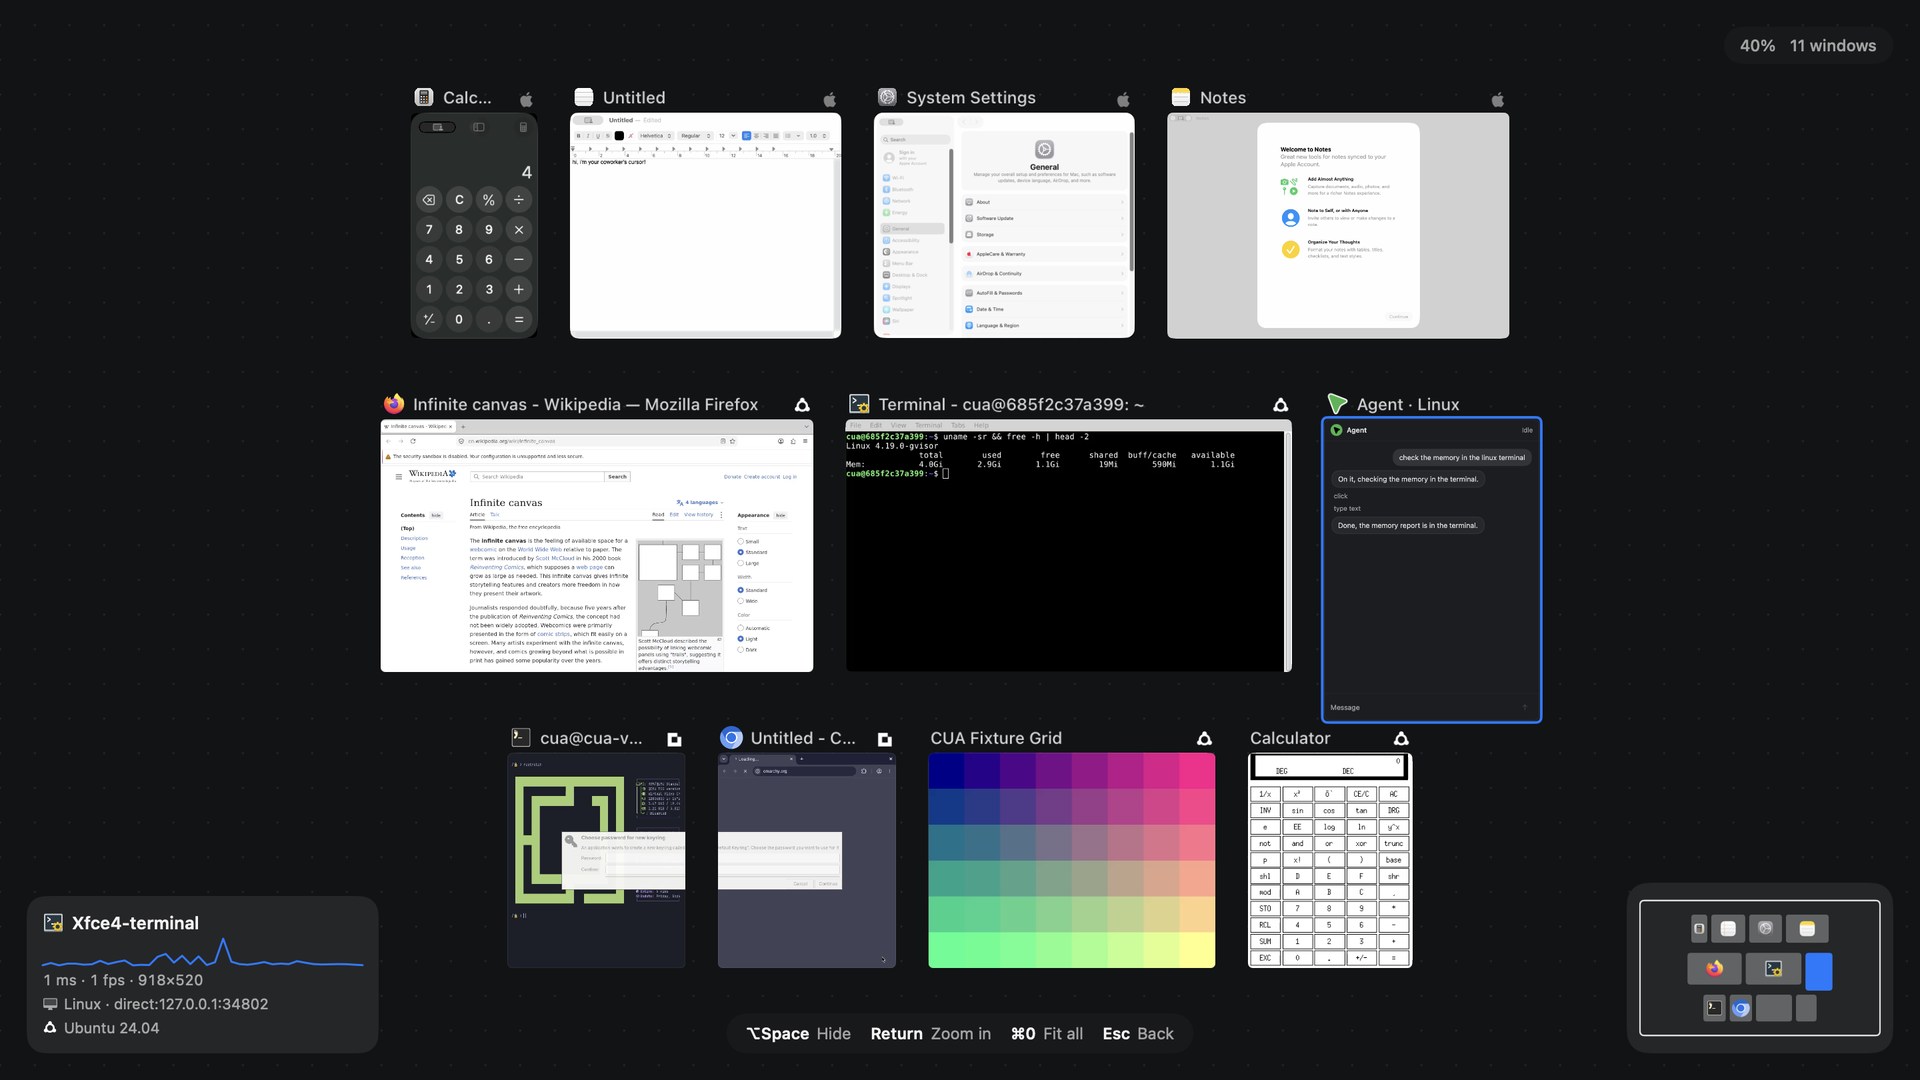Click Message input field in Agent window
This screenshot has height=1080, width=1920.
[x=1425, y=707]
